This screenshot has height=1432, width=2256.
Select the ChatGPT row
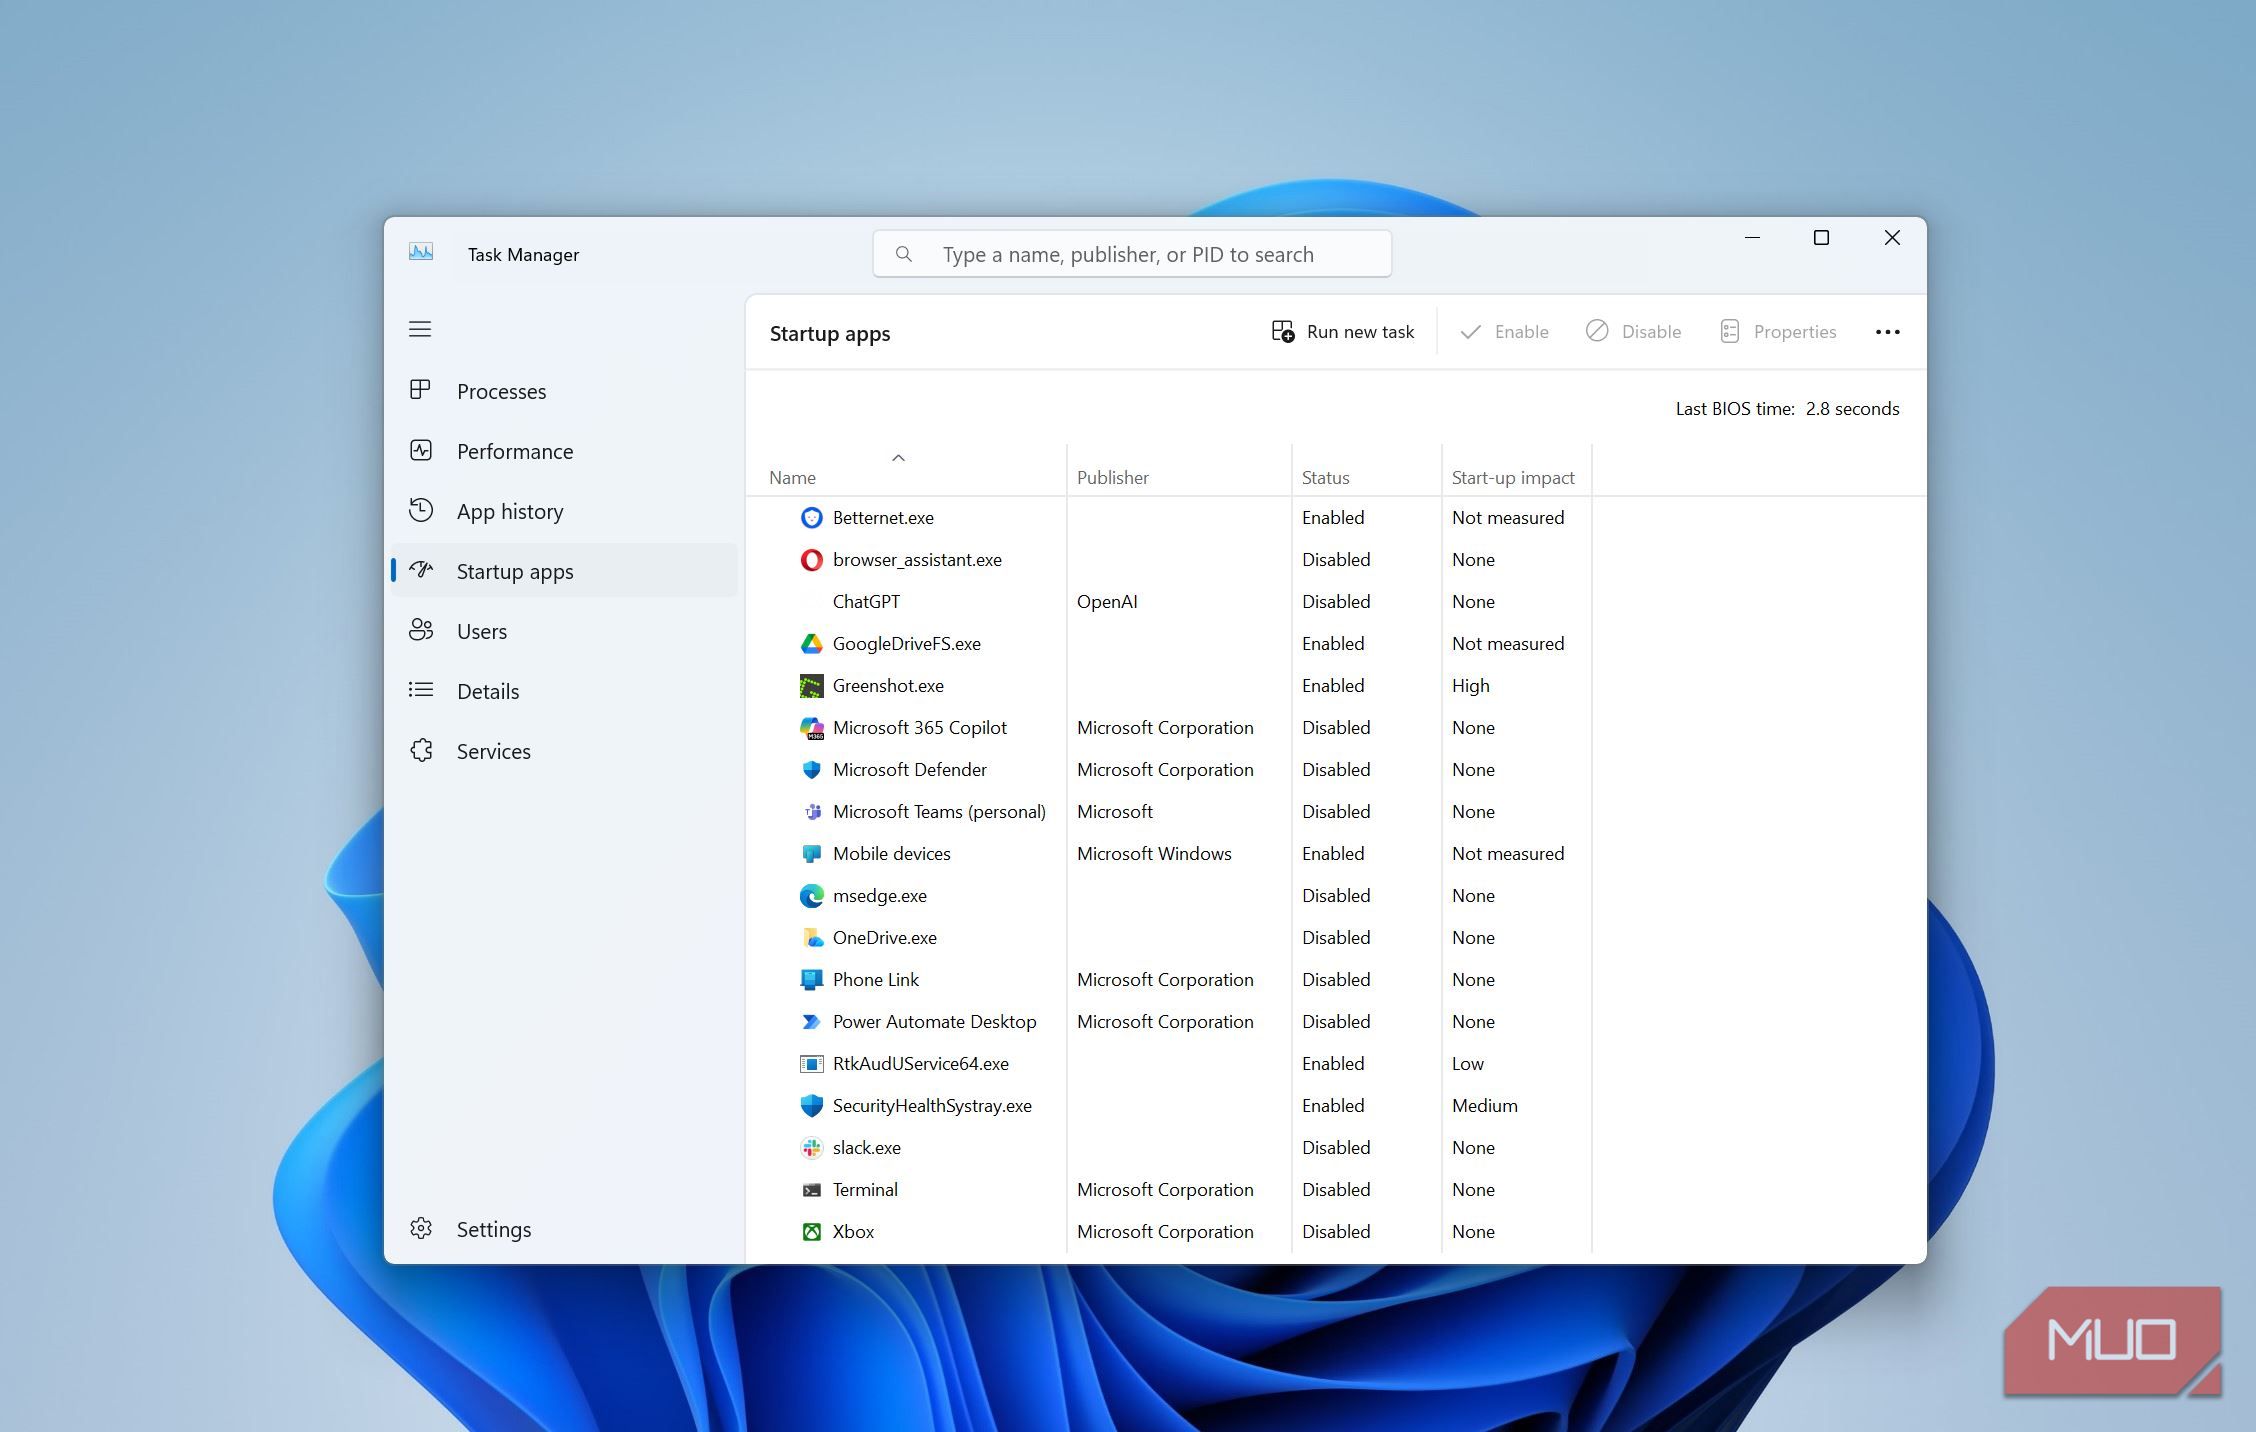pyautogui.click(x=1170, y=602)
